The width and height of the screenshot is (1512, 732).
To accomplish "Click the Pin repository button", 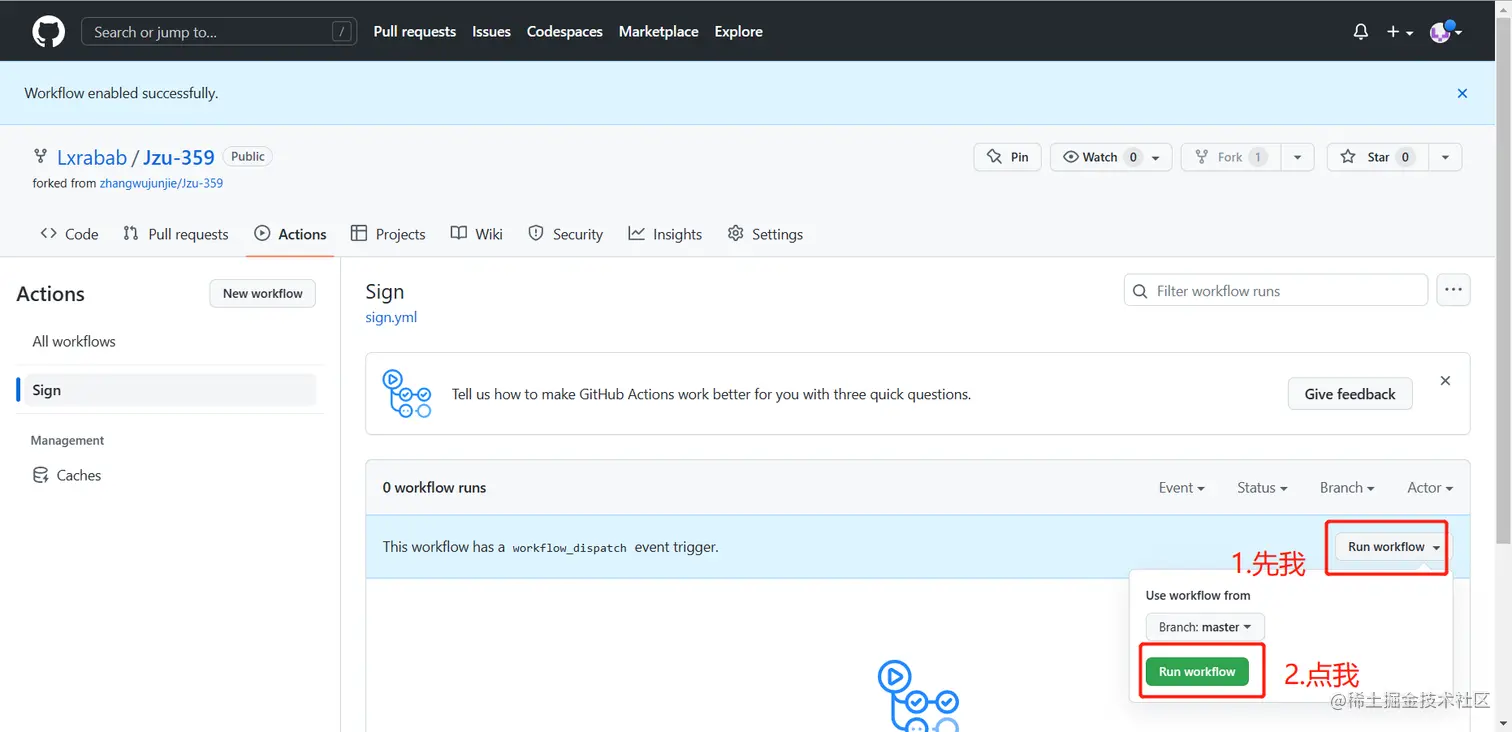I will pos(1007,157).
